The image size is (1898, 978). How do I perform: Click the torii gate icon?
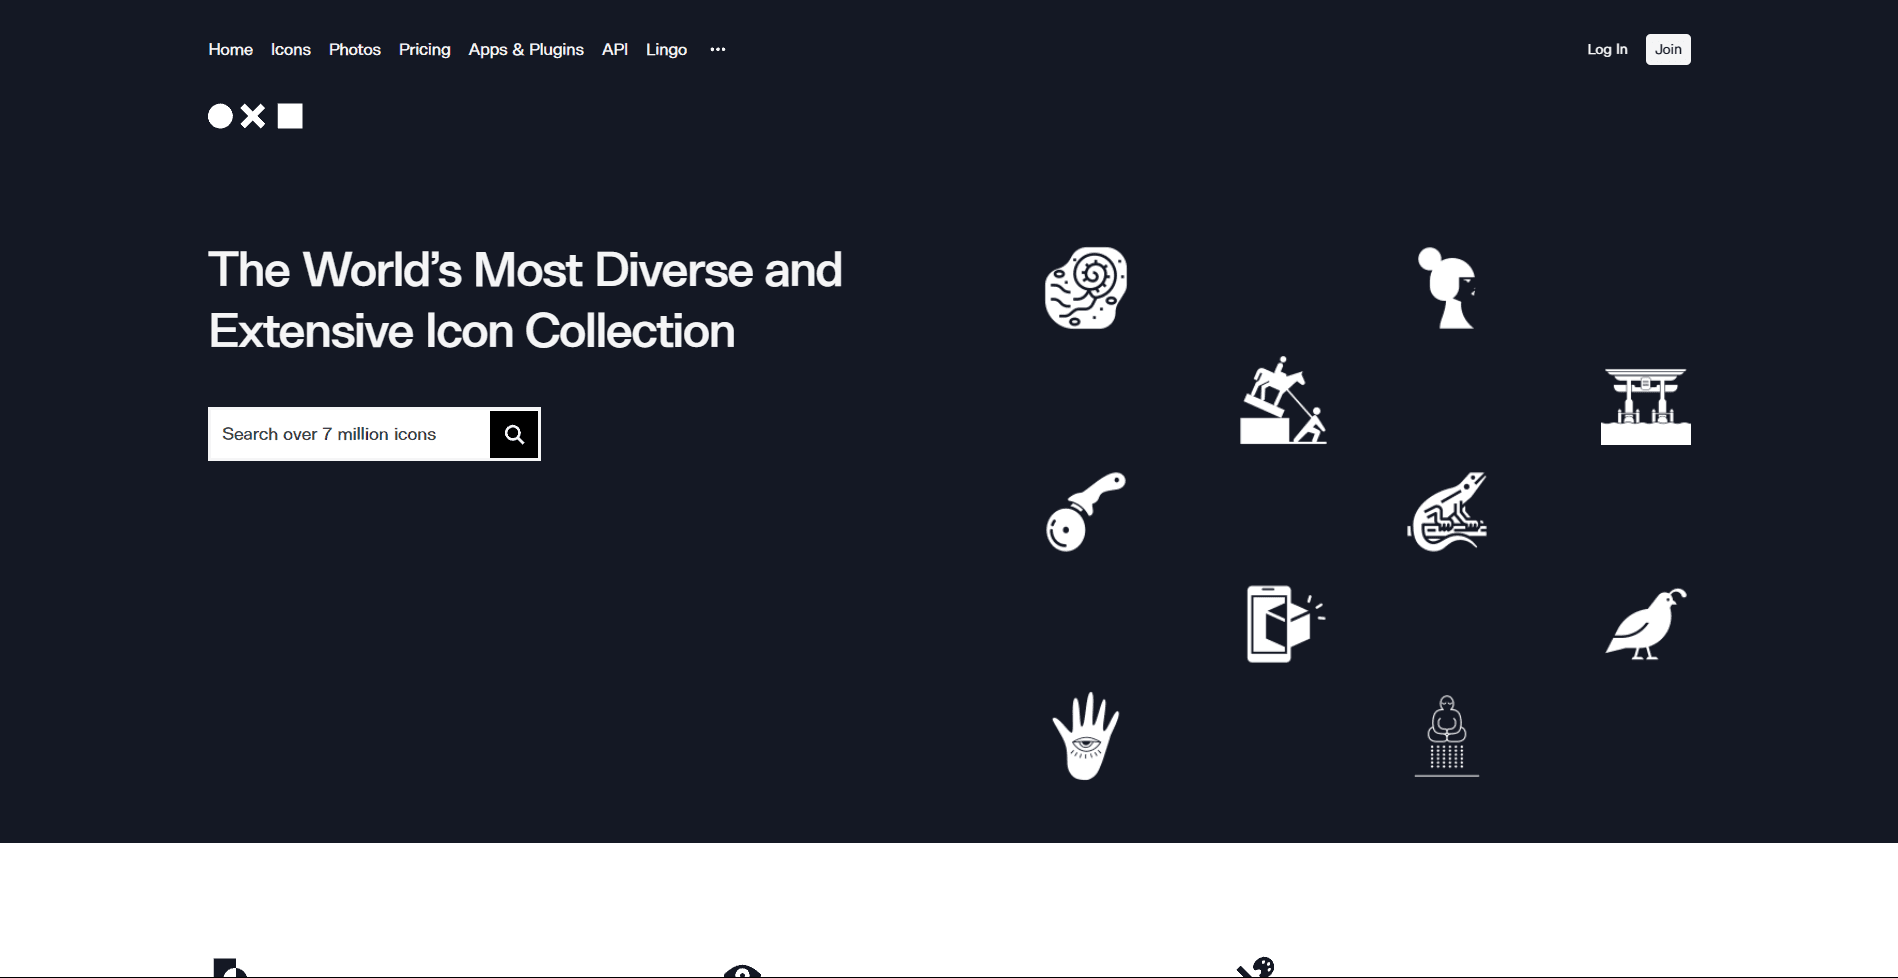point(1645,405)
